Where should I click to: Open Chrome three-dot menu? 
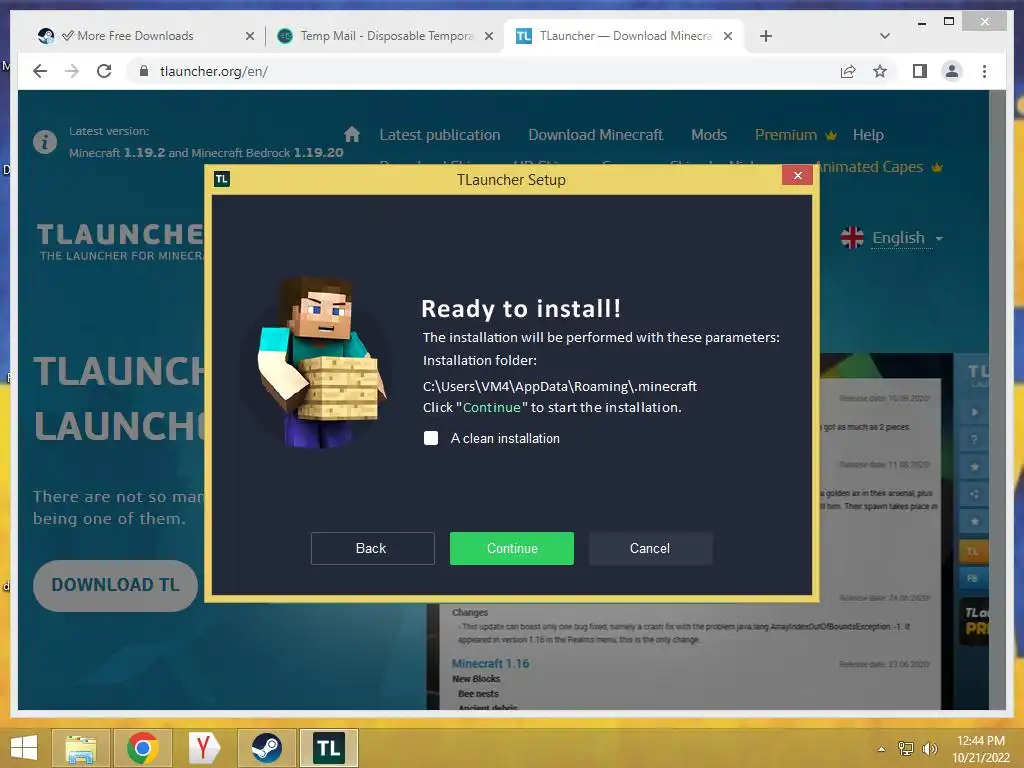pyautogui.click(x=984, y=71)
